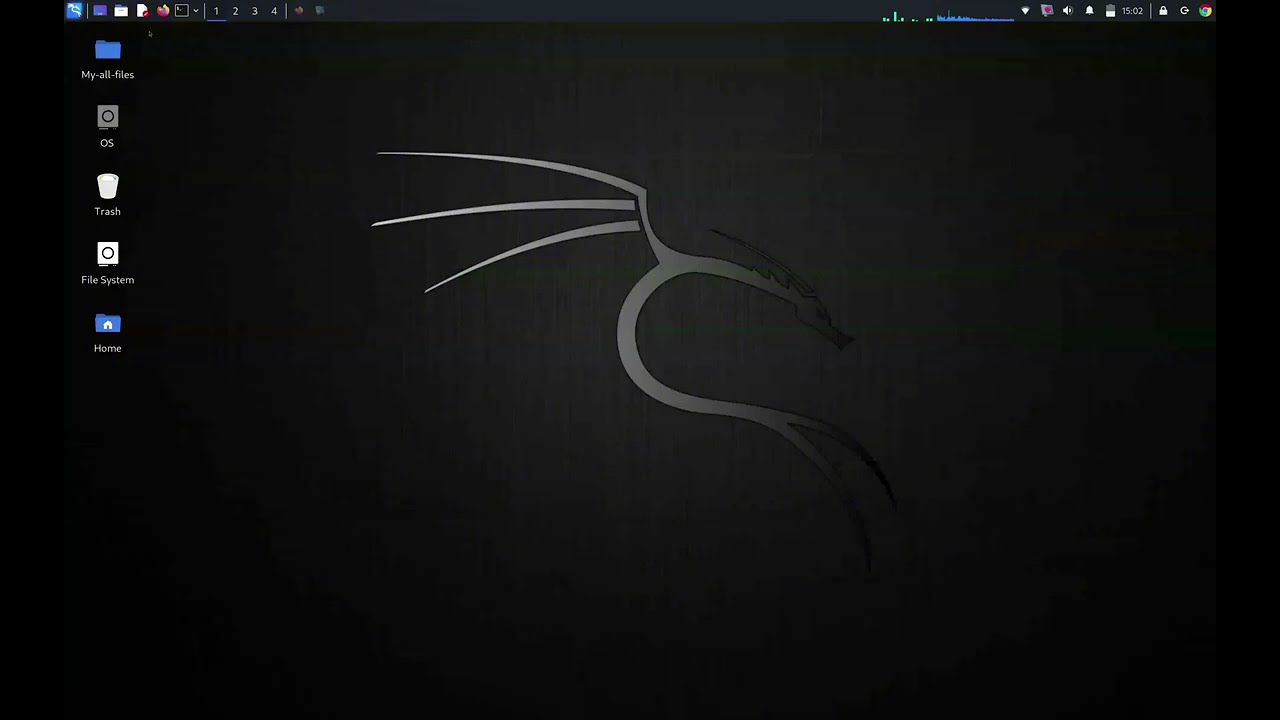1280x720 pixels.
Task: Select the dimmed Firefox window button in the taskbar
Action: click(298, 11)
